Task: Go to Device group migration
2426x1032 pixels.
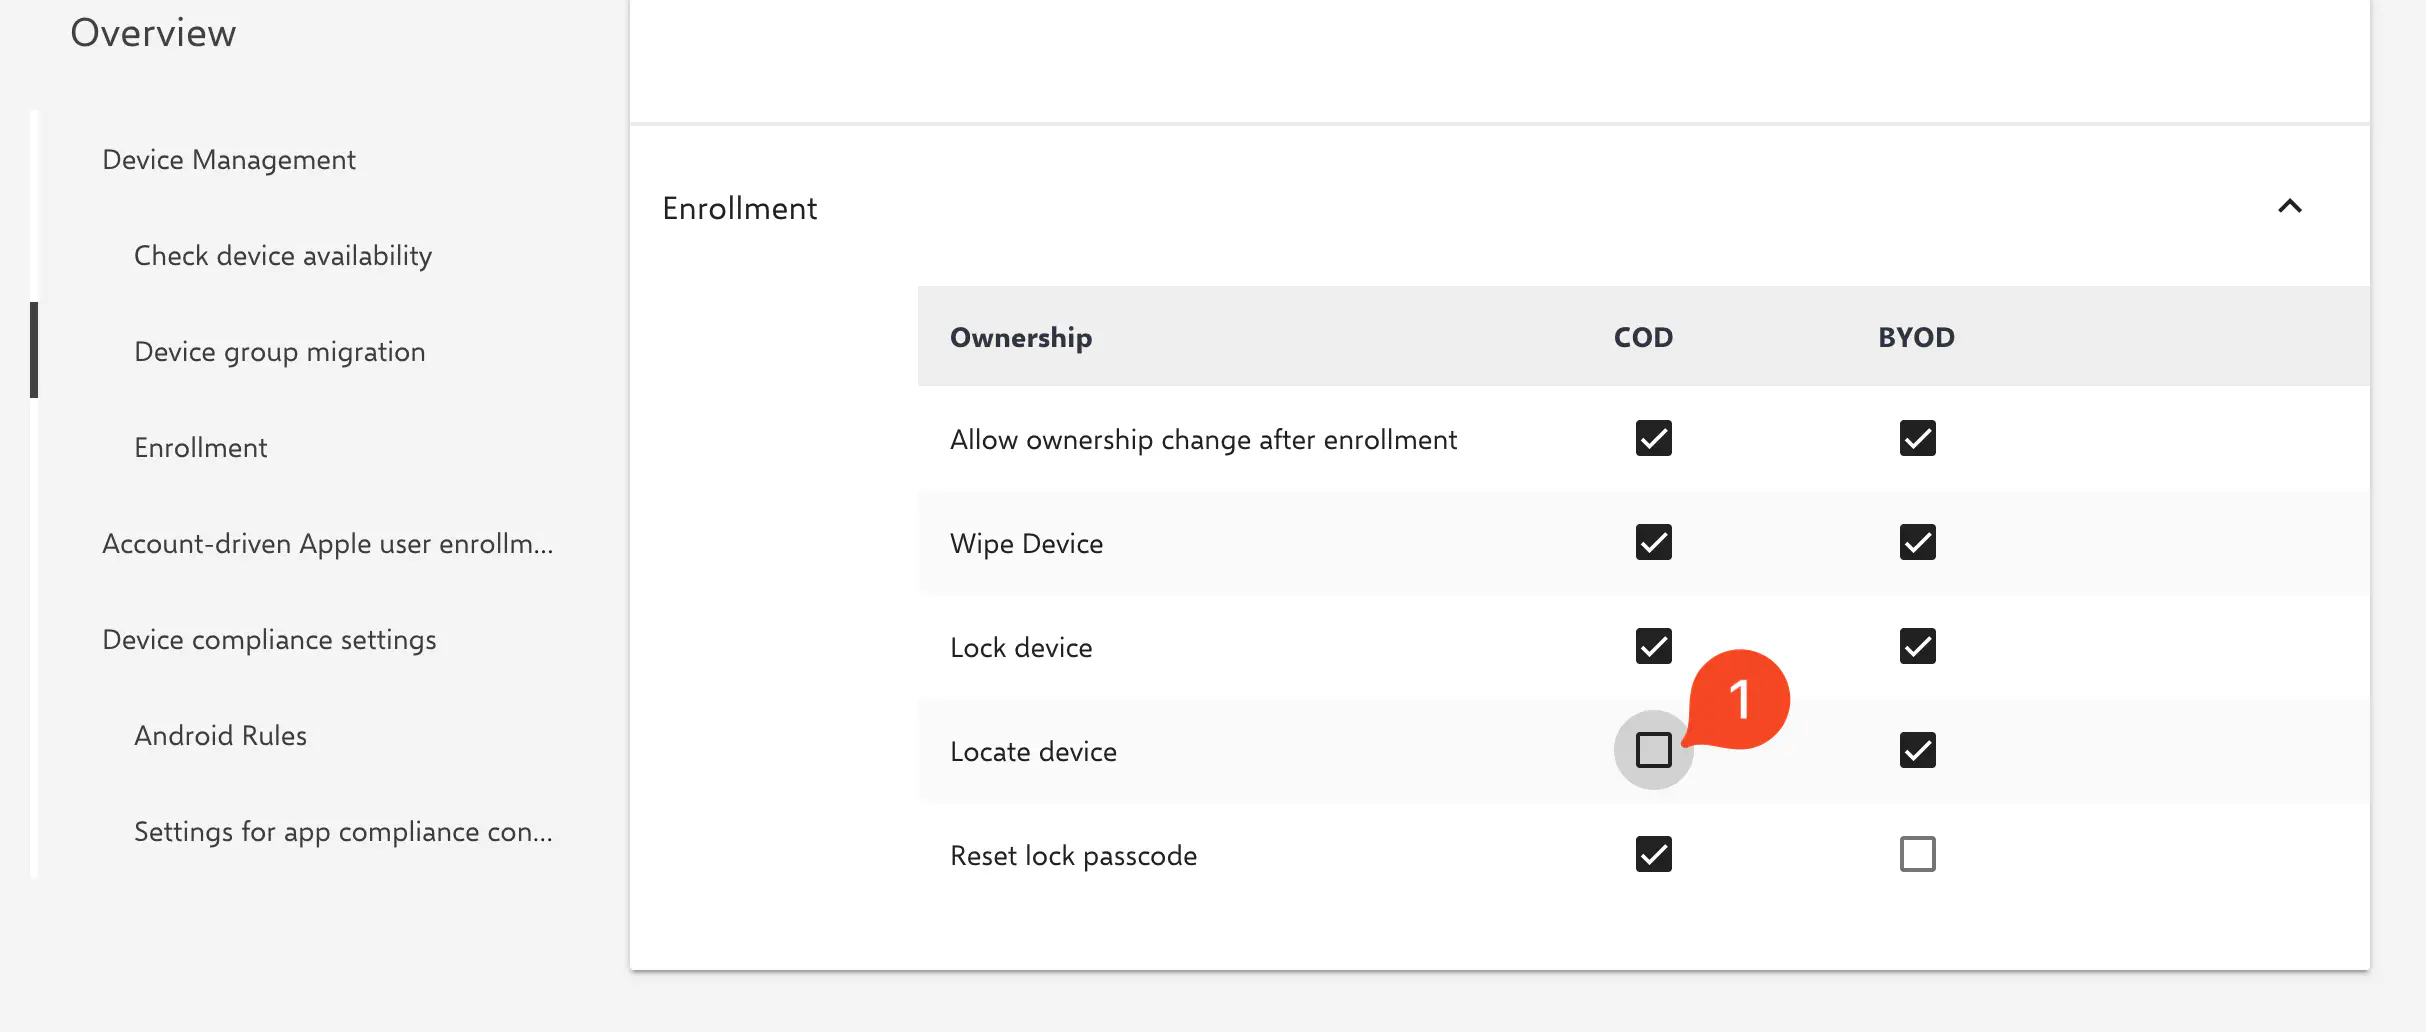Action: 280,352
